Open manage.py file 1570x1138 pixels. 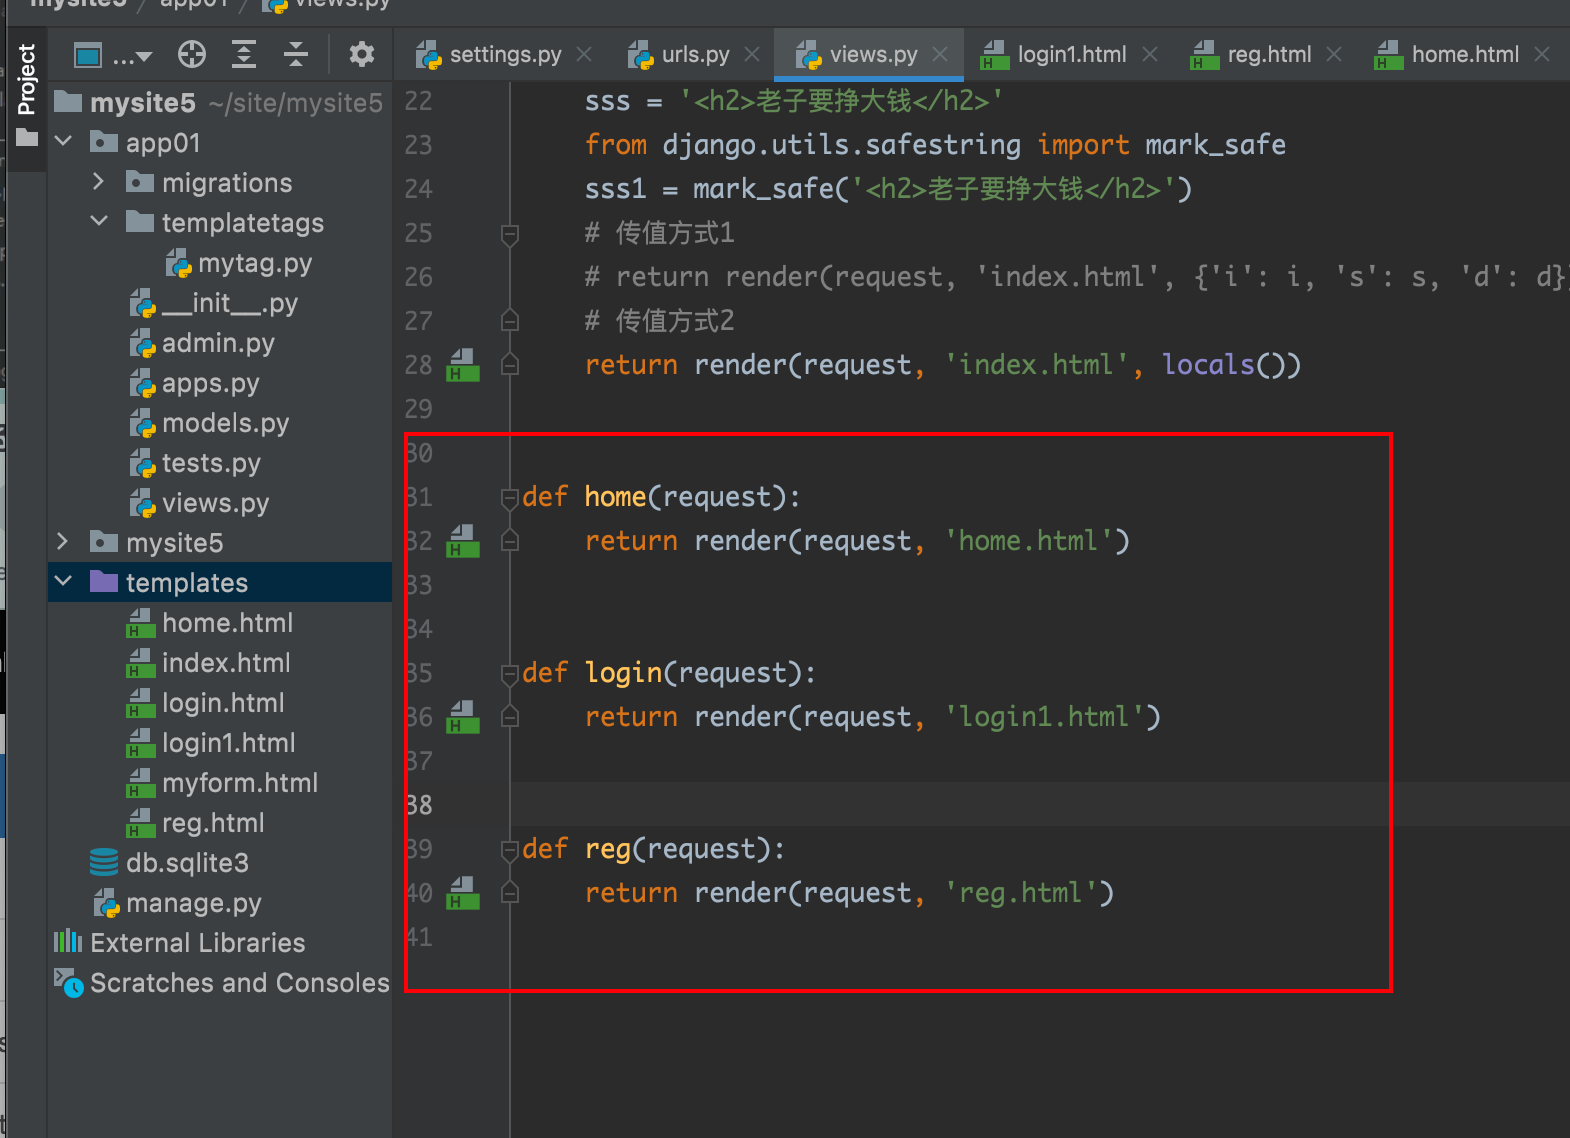point(177,903)
